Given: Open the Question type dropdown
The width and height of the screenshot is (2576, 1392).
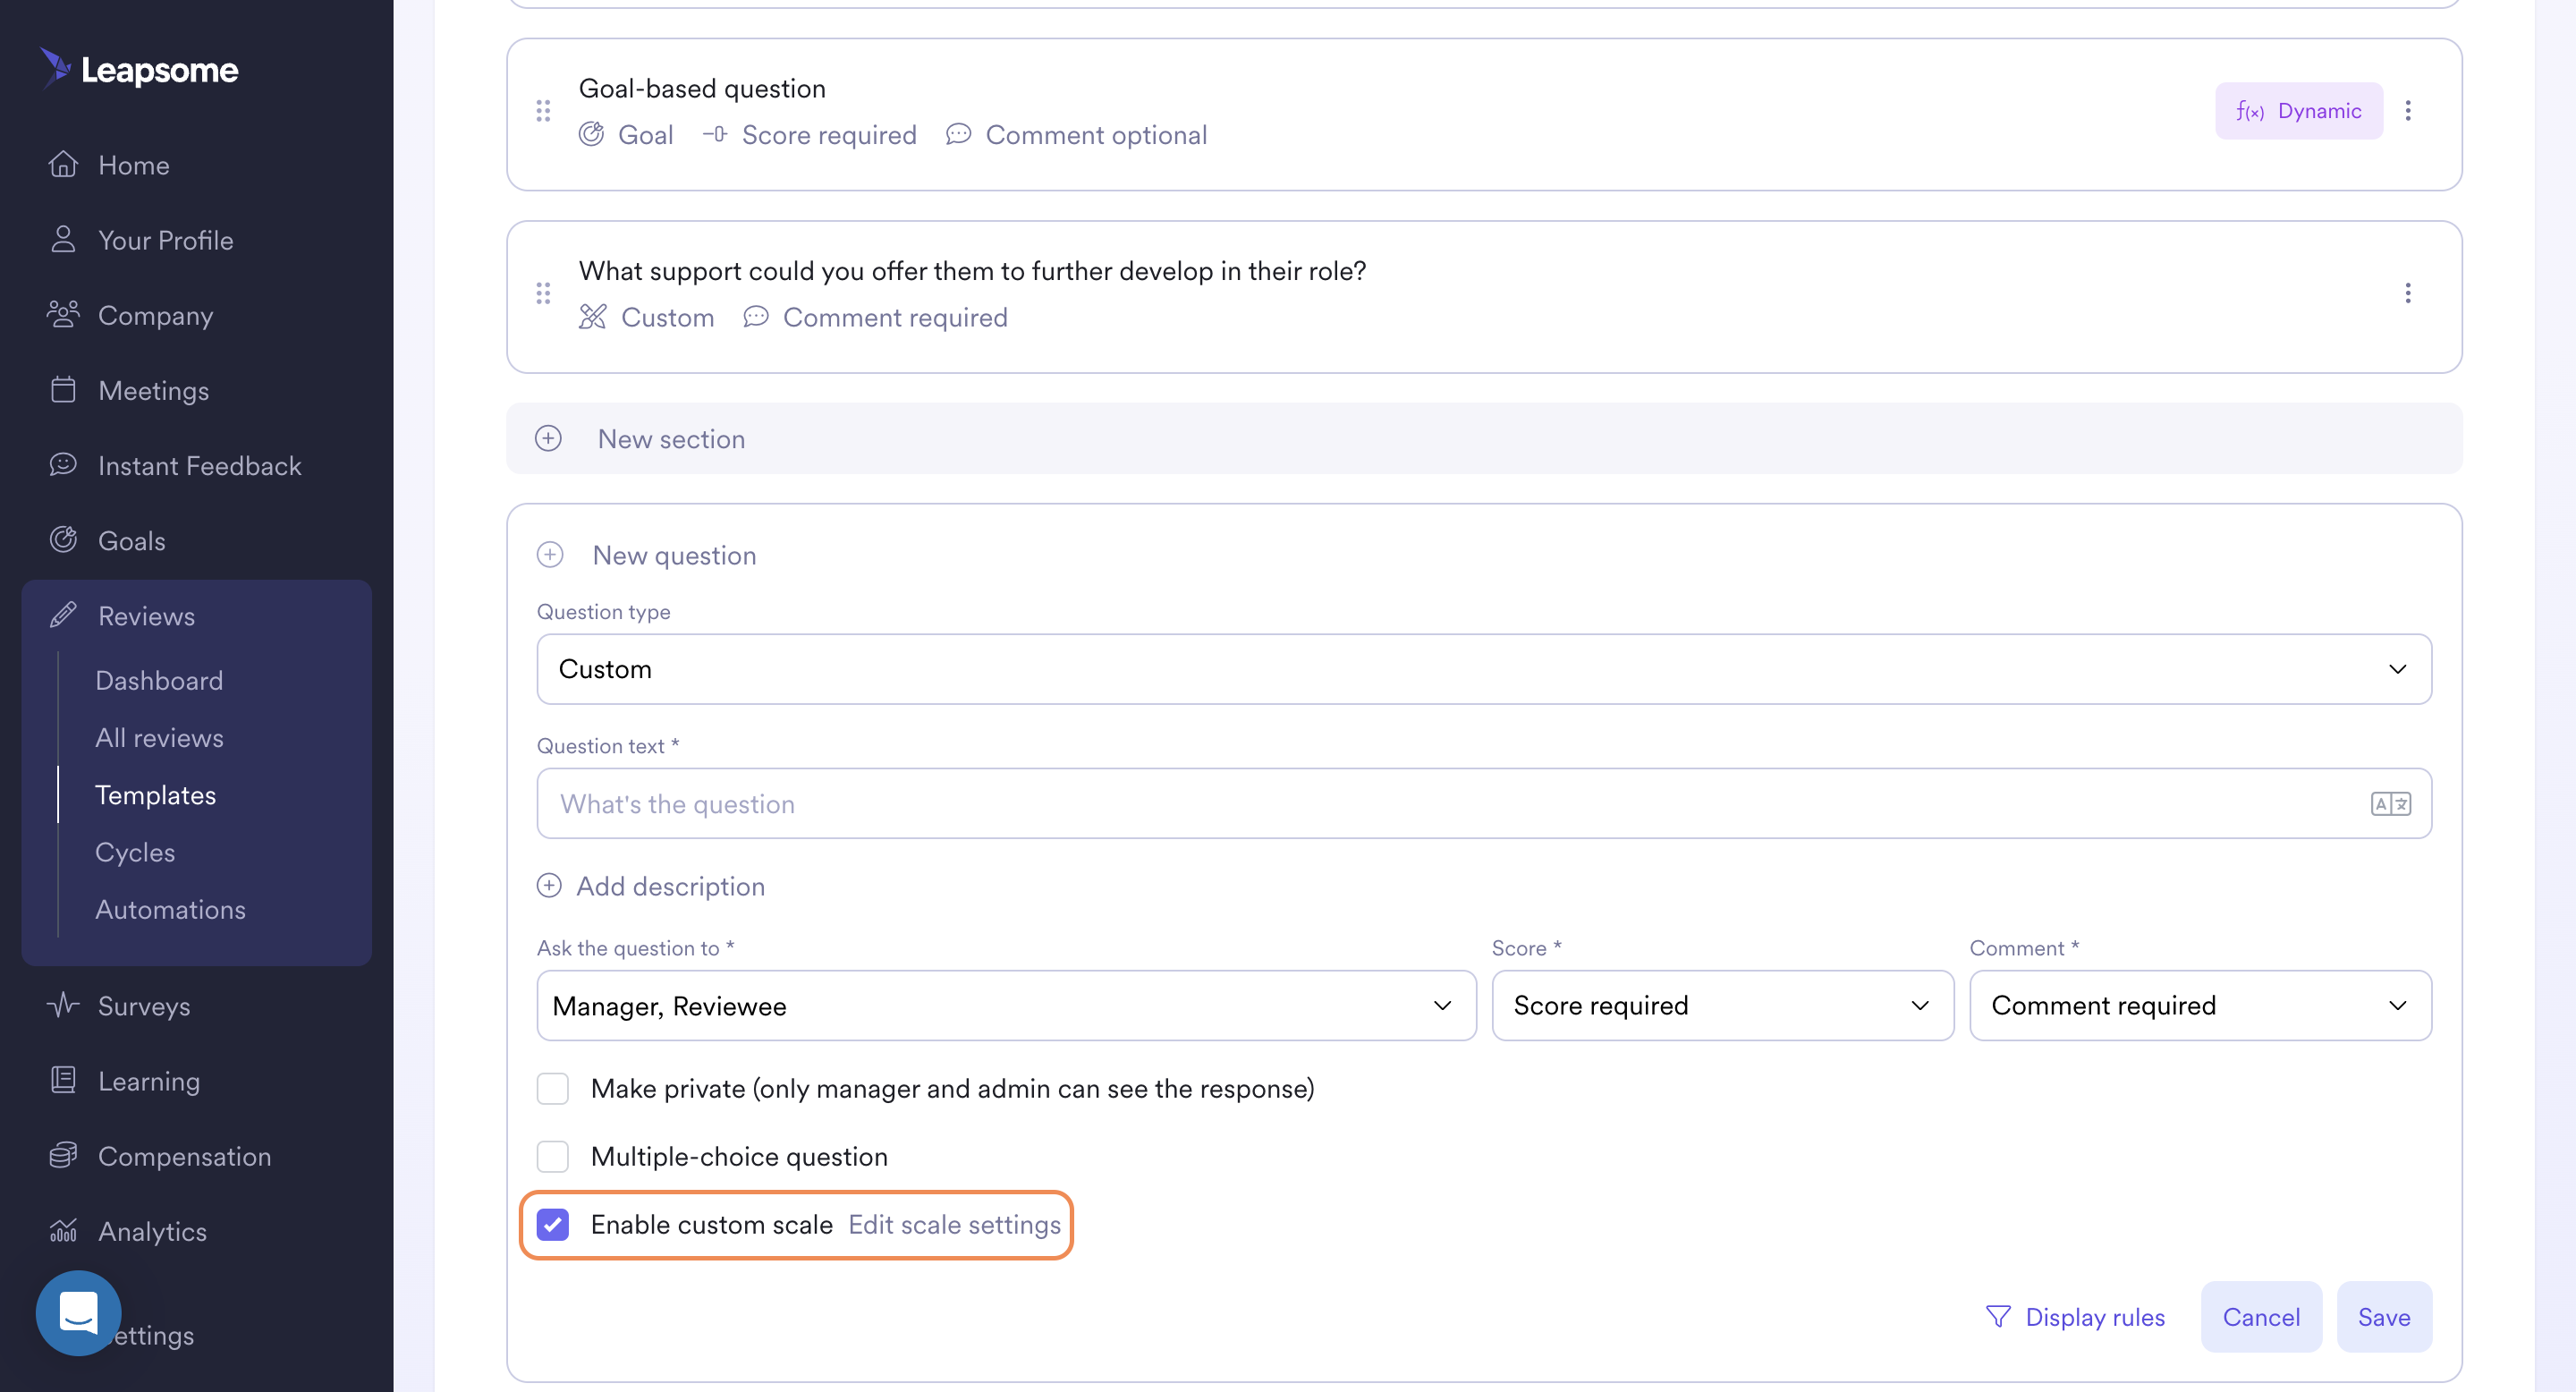Looking at the screenshot, I should (1484, 669).
